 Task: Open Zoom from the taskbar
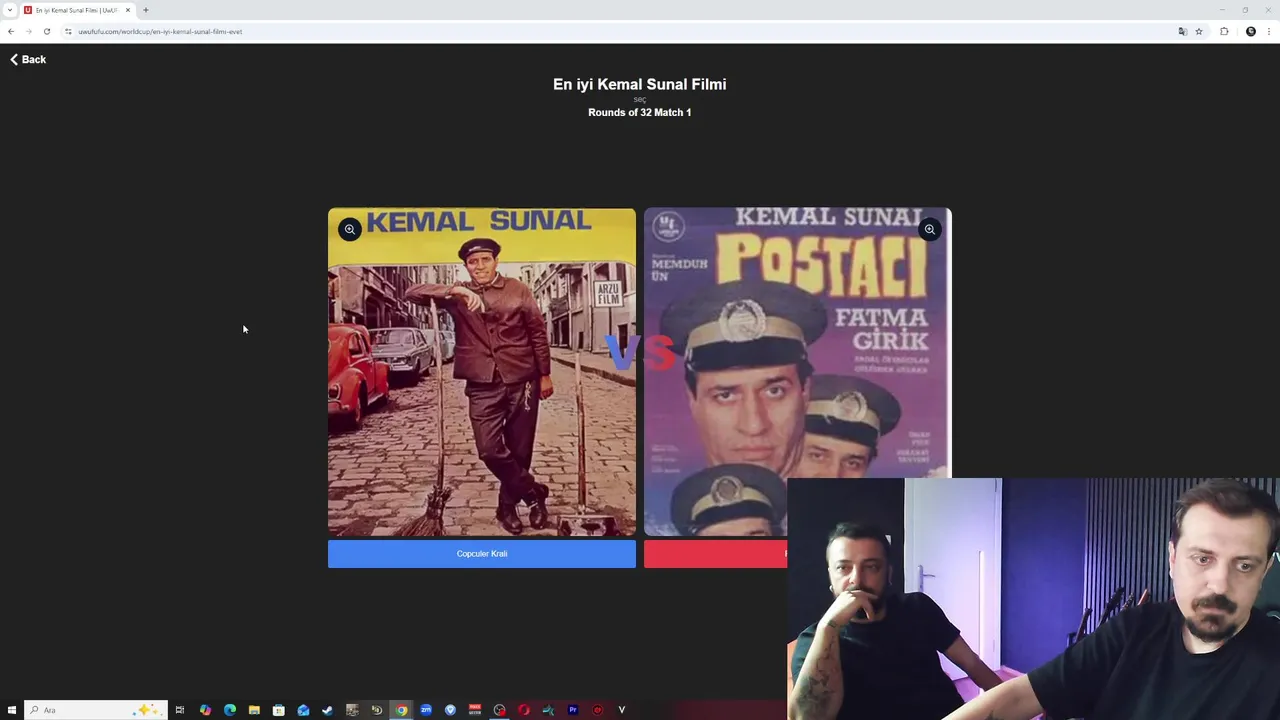click(x=426, y=710)
